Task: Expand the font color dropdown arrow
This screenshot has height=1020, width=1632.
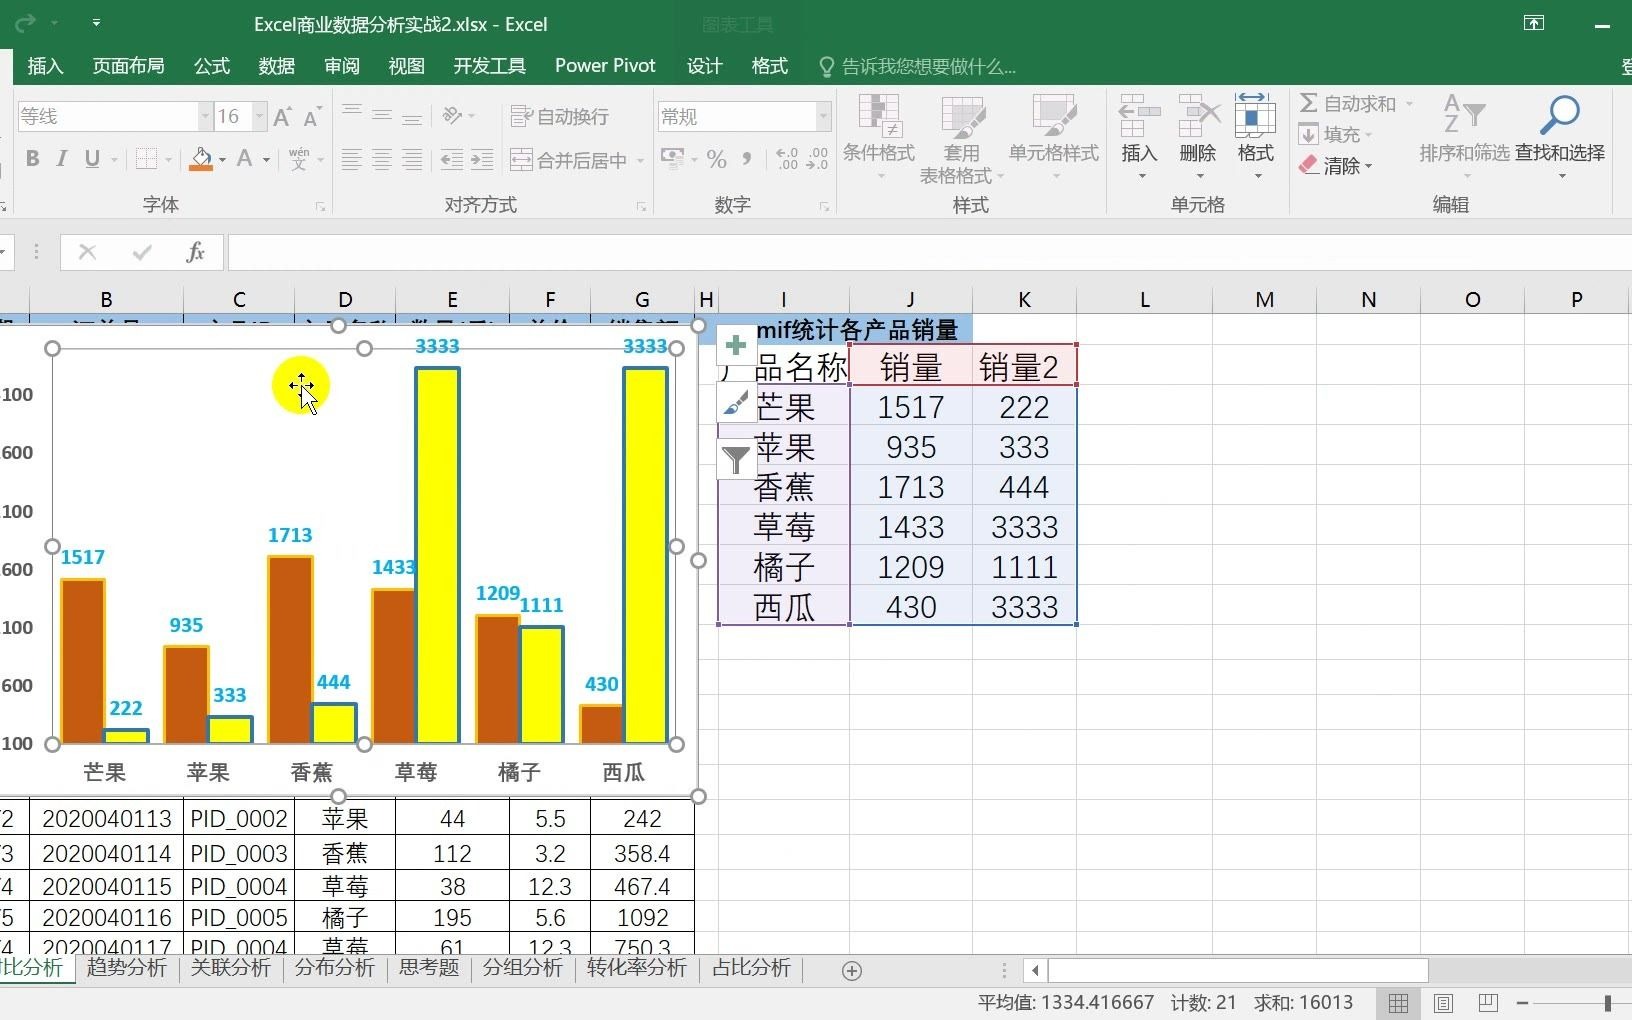Action: (x=266, y=160)
